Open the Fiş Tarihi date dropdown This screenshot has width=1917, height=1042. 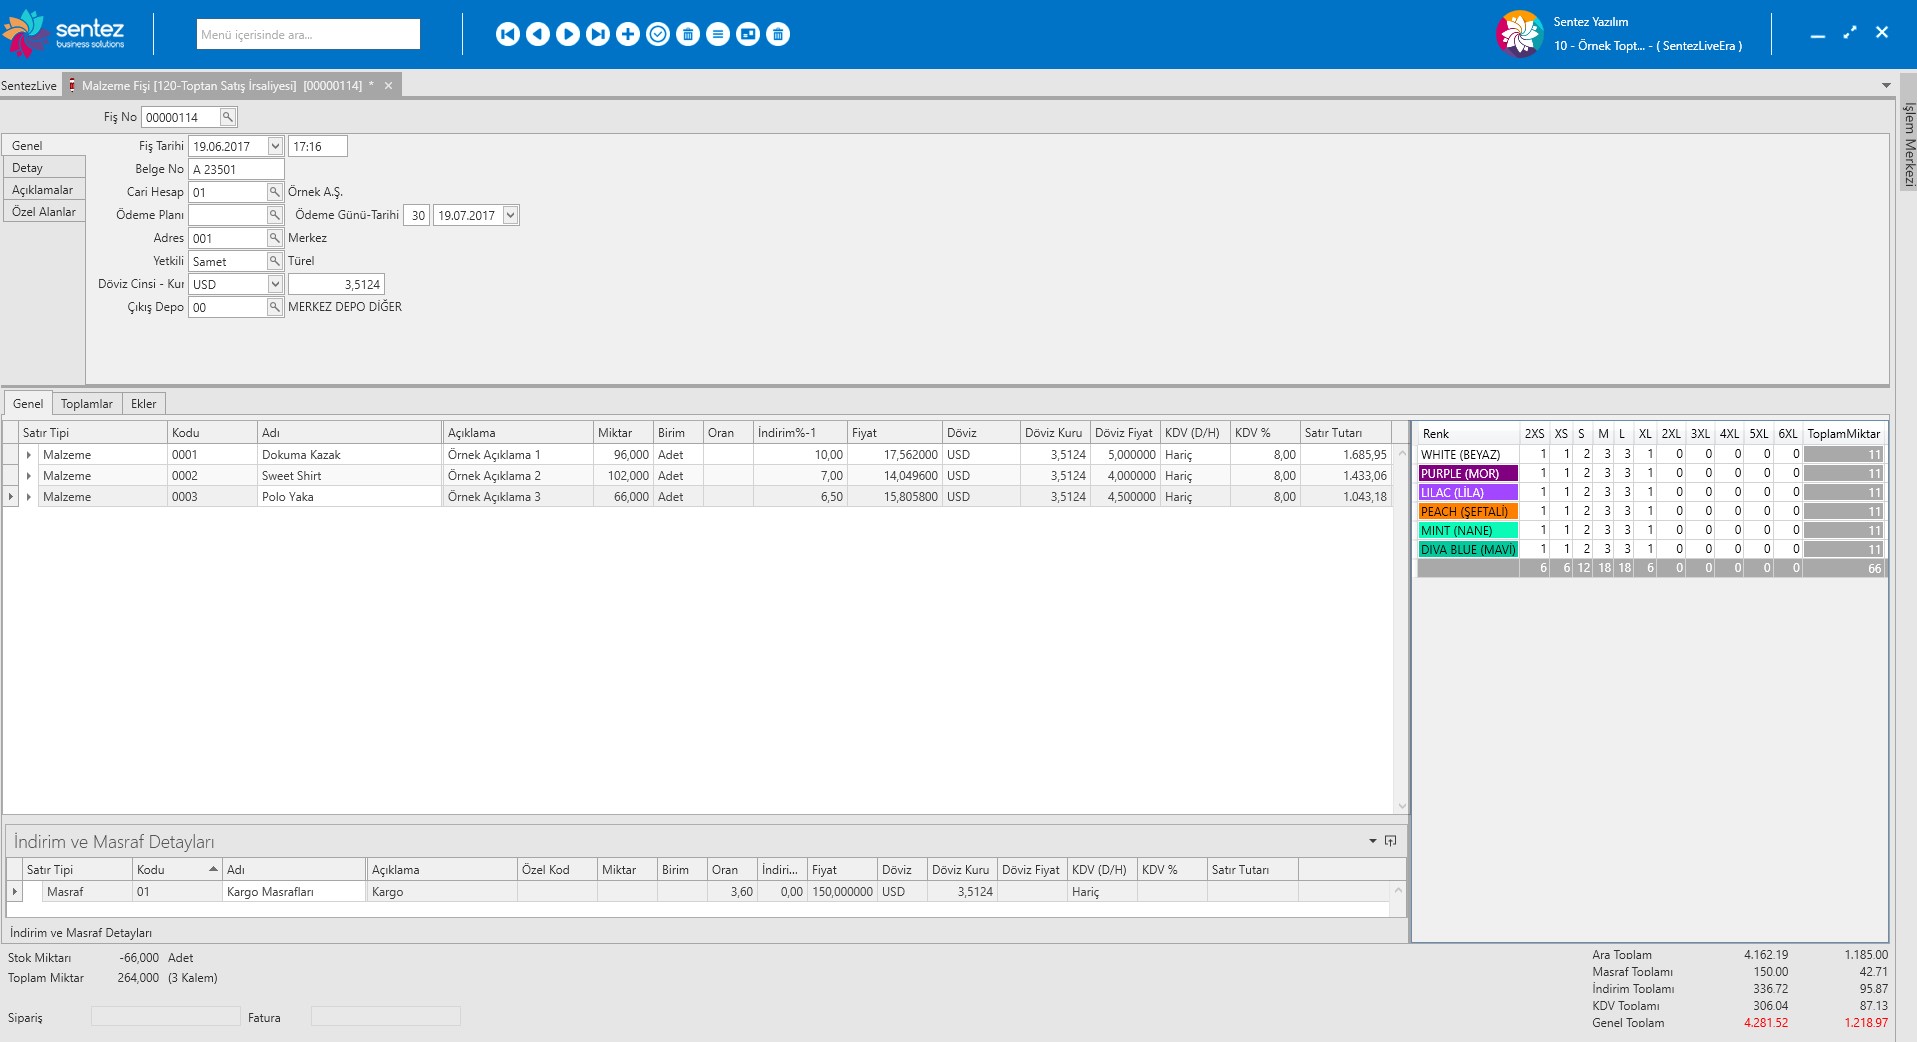coord(275,146)
